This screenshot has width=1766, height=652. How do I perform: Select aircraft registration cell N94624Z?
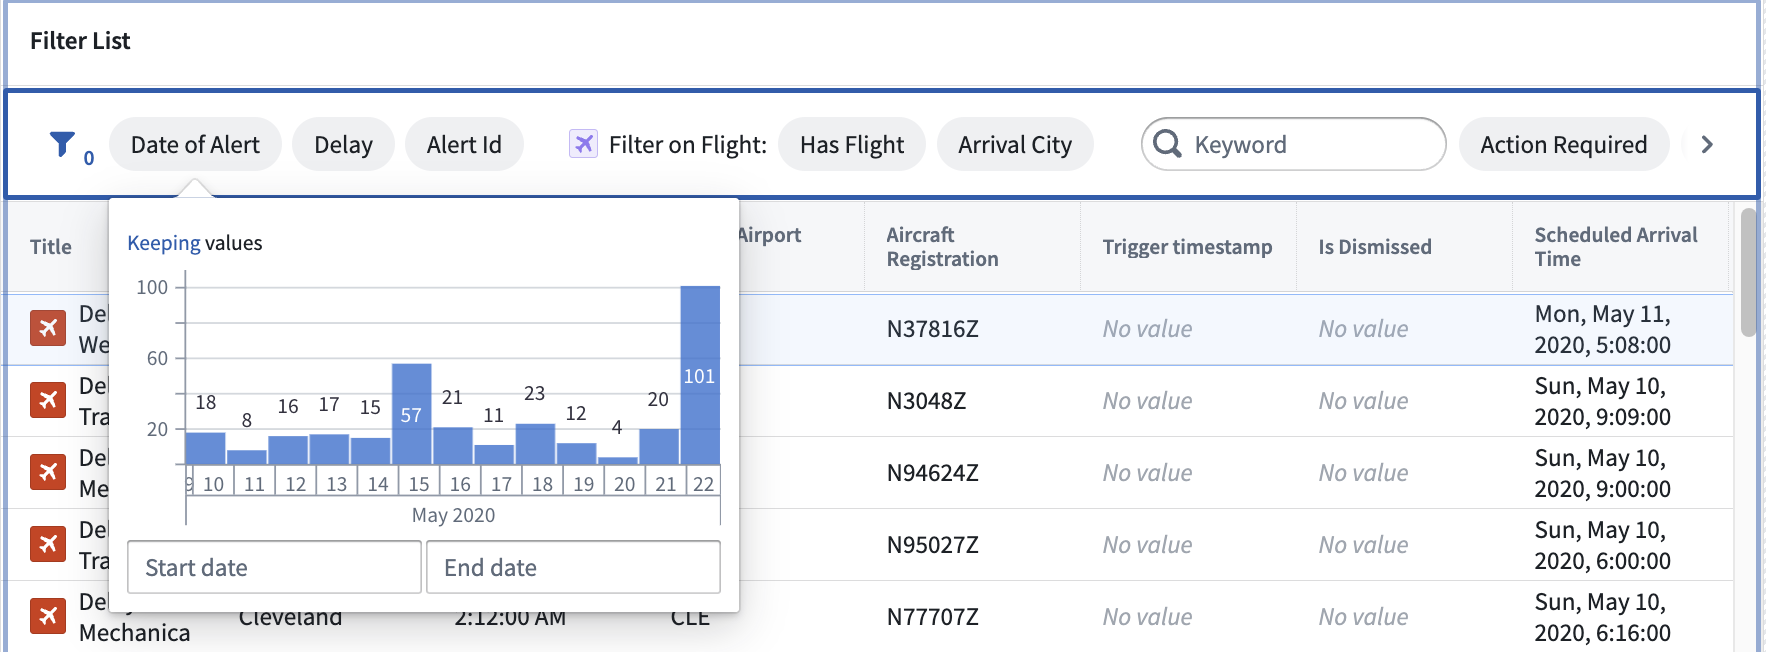[932, 473]
